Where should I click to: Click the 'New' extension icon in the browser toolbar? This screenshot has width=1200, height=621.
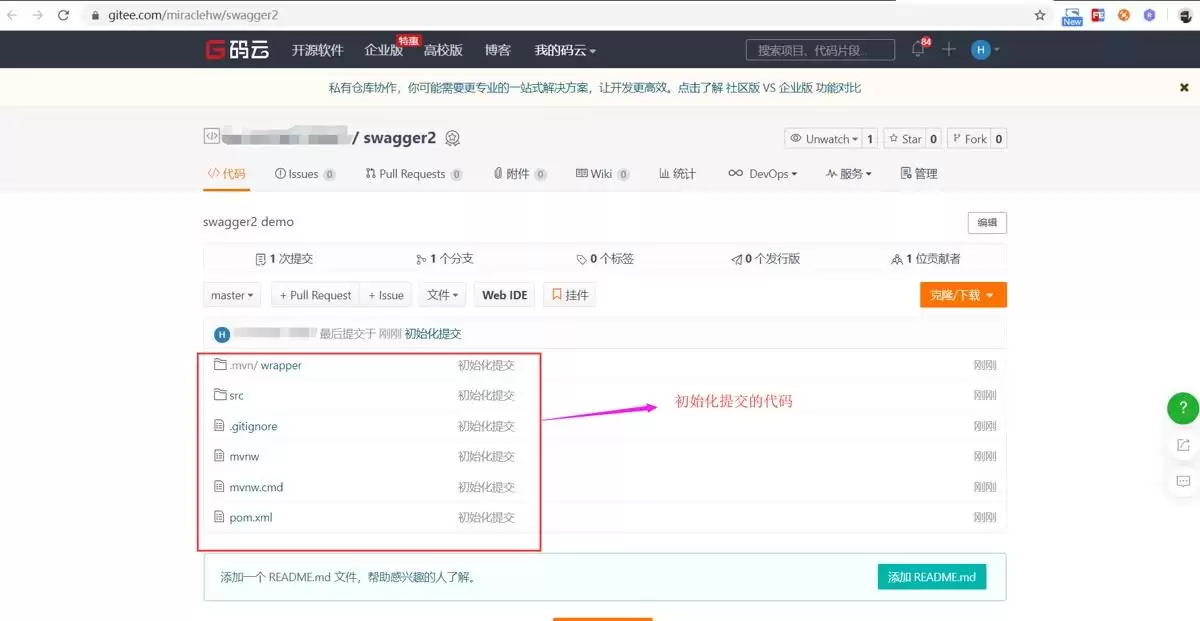(x=1071, y=15)
